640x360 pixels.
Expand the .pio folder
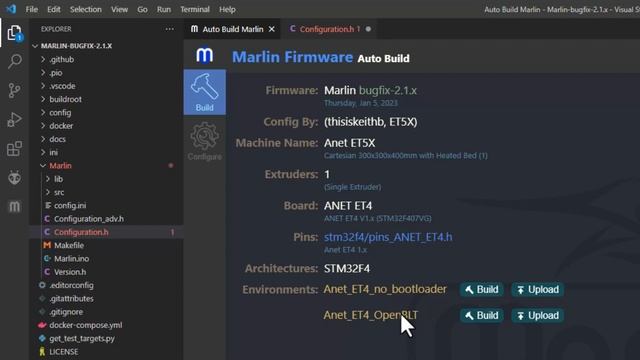point(56,73)
